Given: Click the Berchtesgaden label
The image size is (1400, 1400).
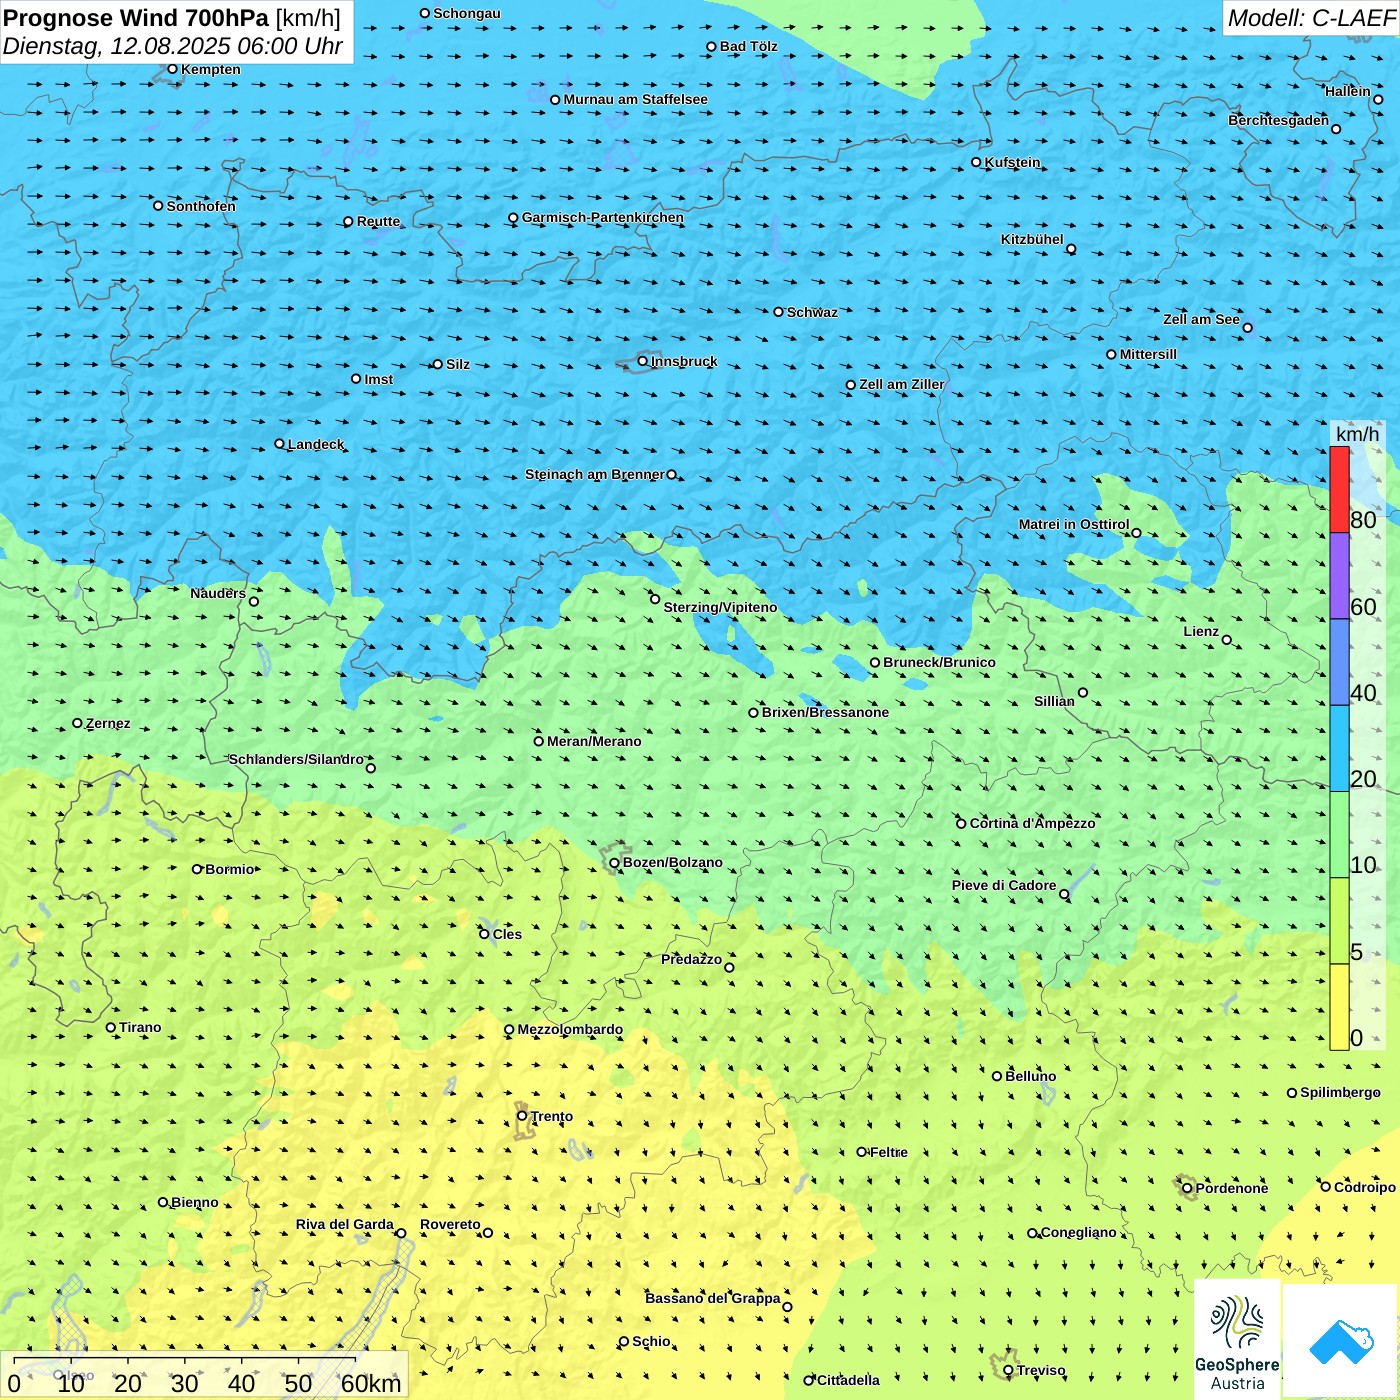Looking at the screenshot, I should coord(1278,120).
